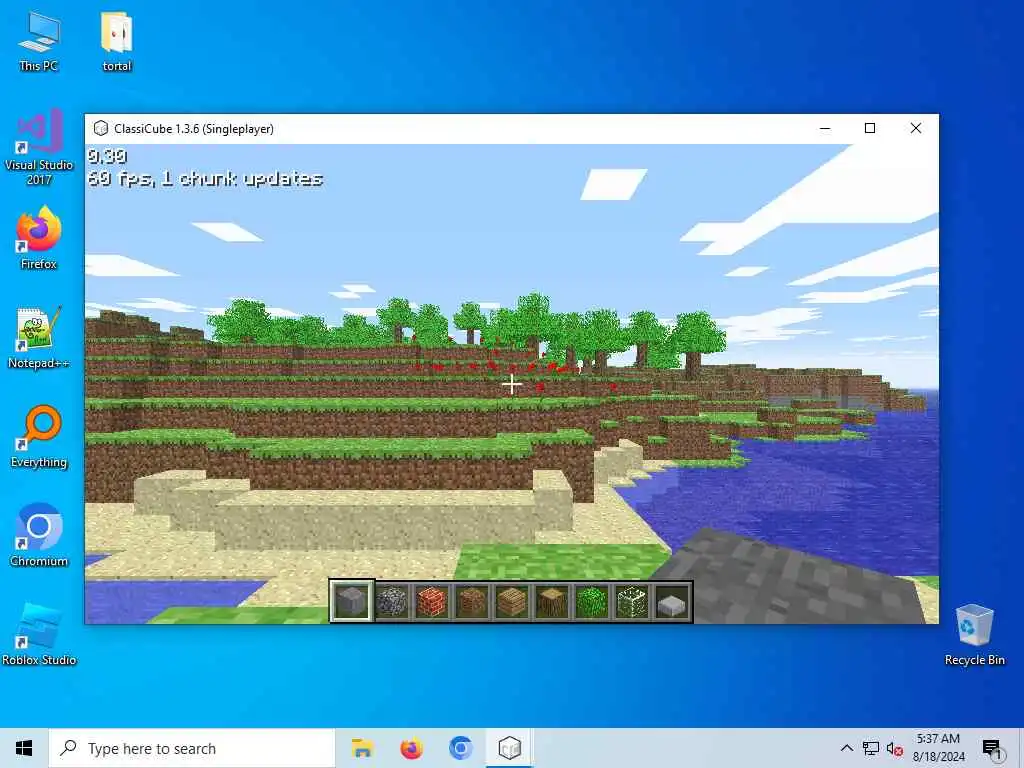
Task: Click the ClassiCube 1.3.6 (Singleplayer) window title
Action: tap(193, 129)
